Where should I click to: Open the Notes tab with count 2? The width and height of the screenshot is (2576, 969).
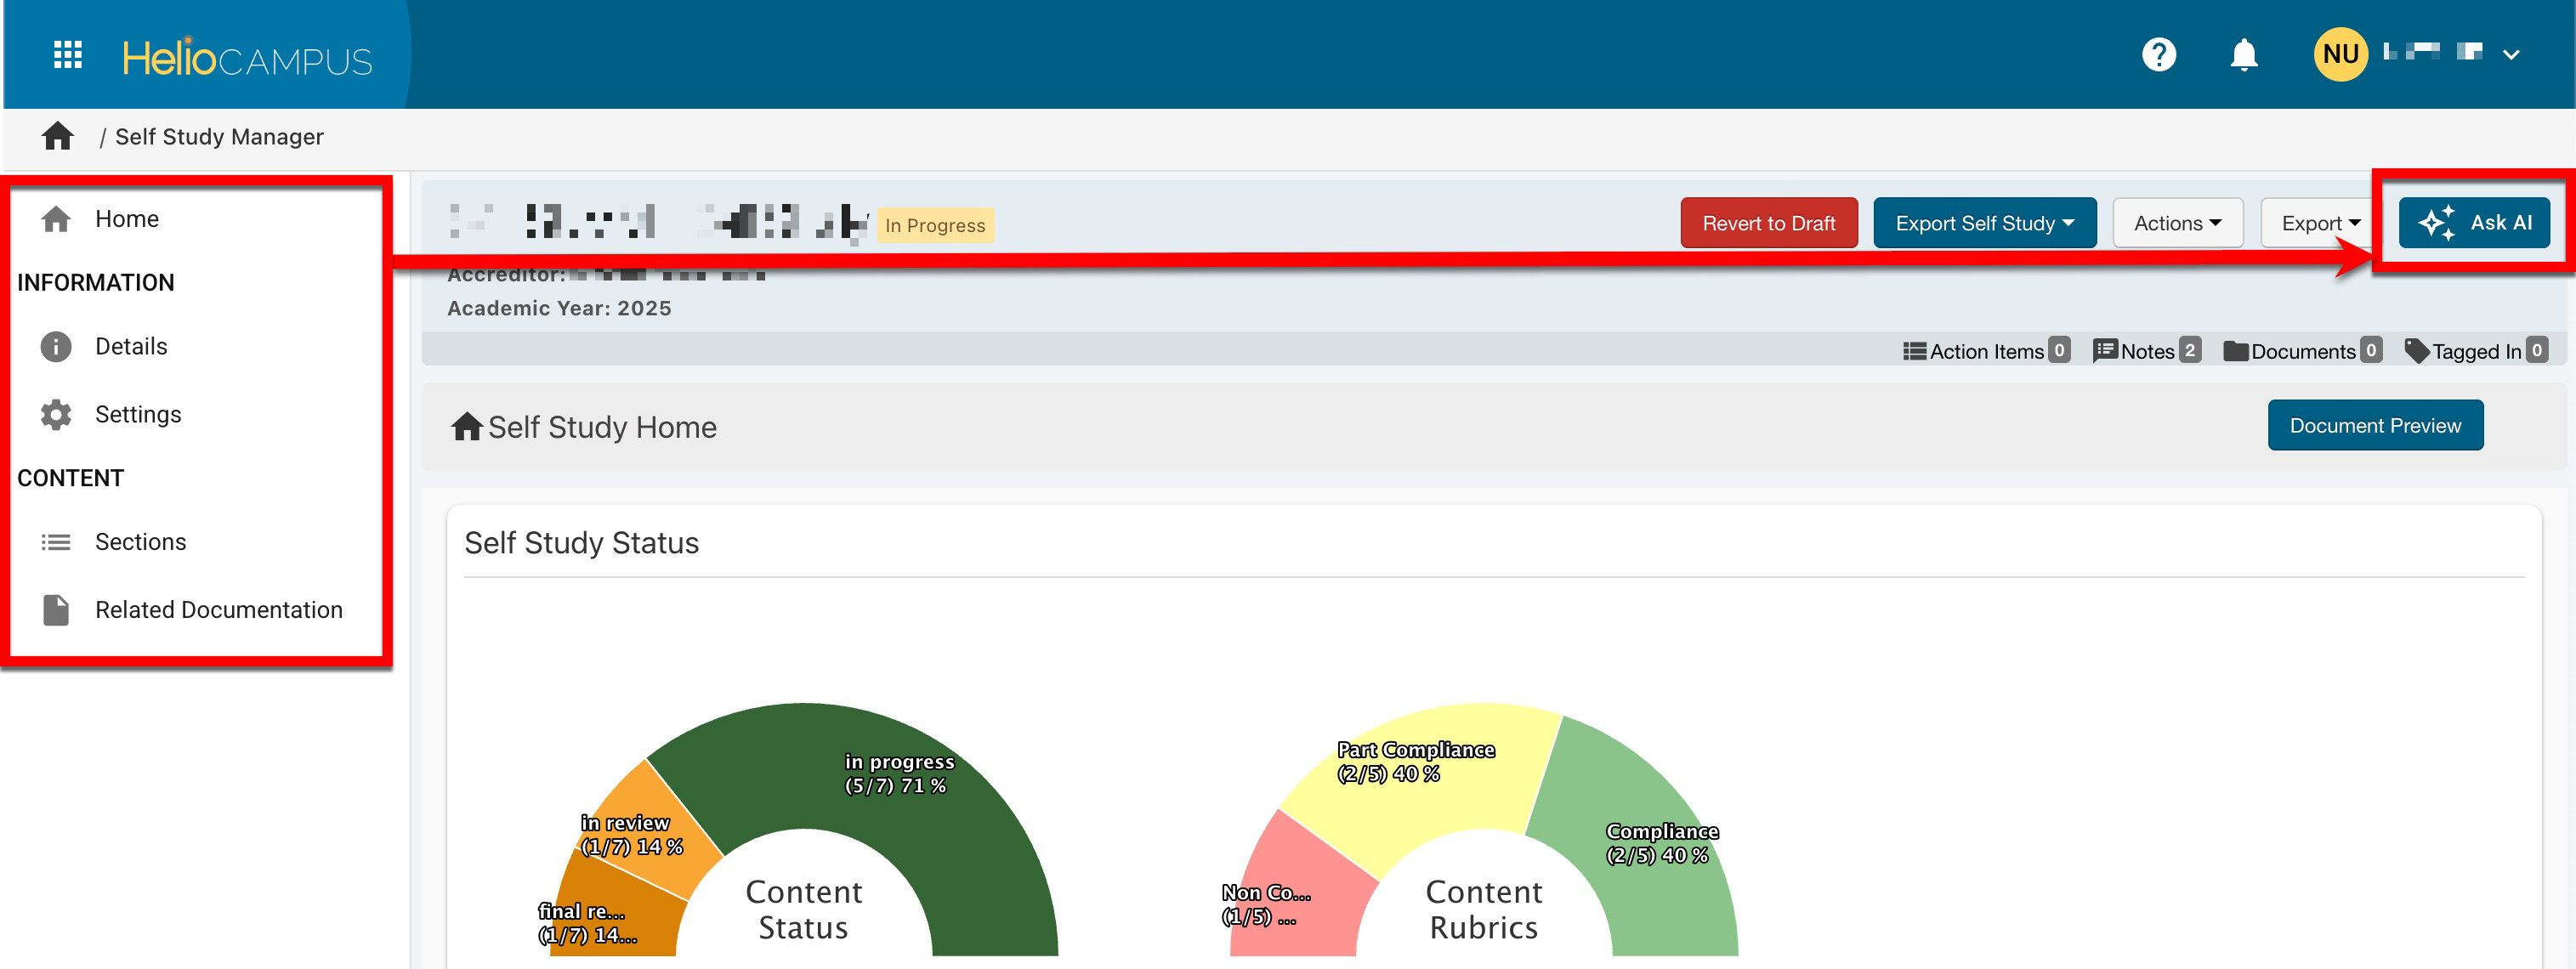click(2146, 351)
